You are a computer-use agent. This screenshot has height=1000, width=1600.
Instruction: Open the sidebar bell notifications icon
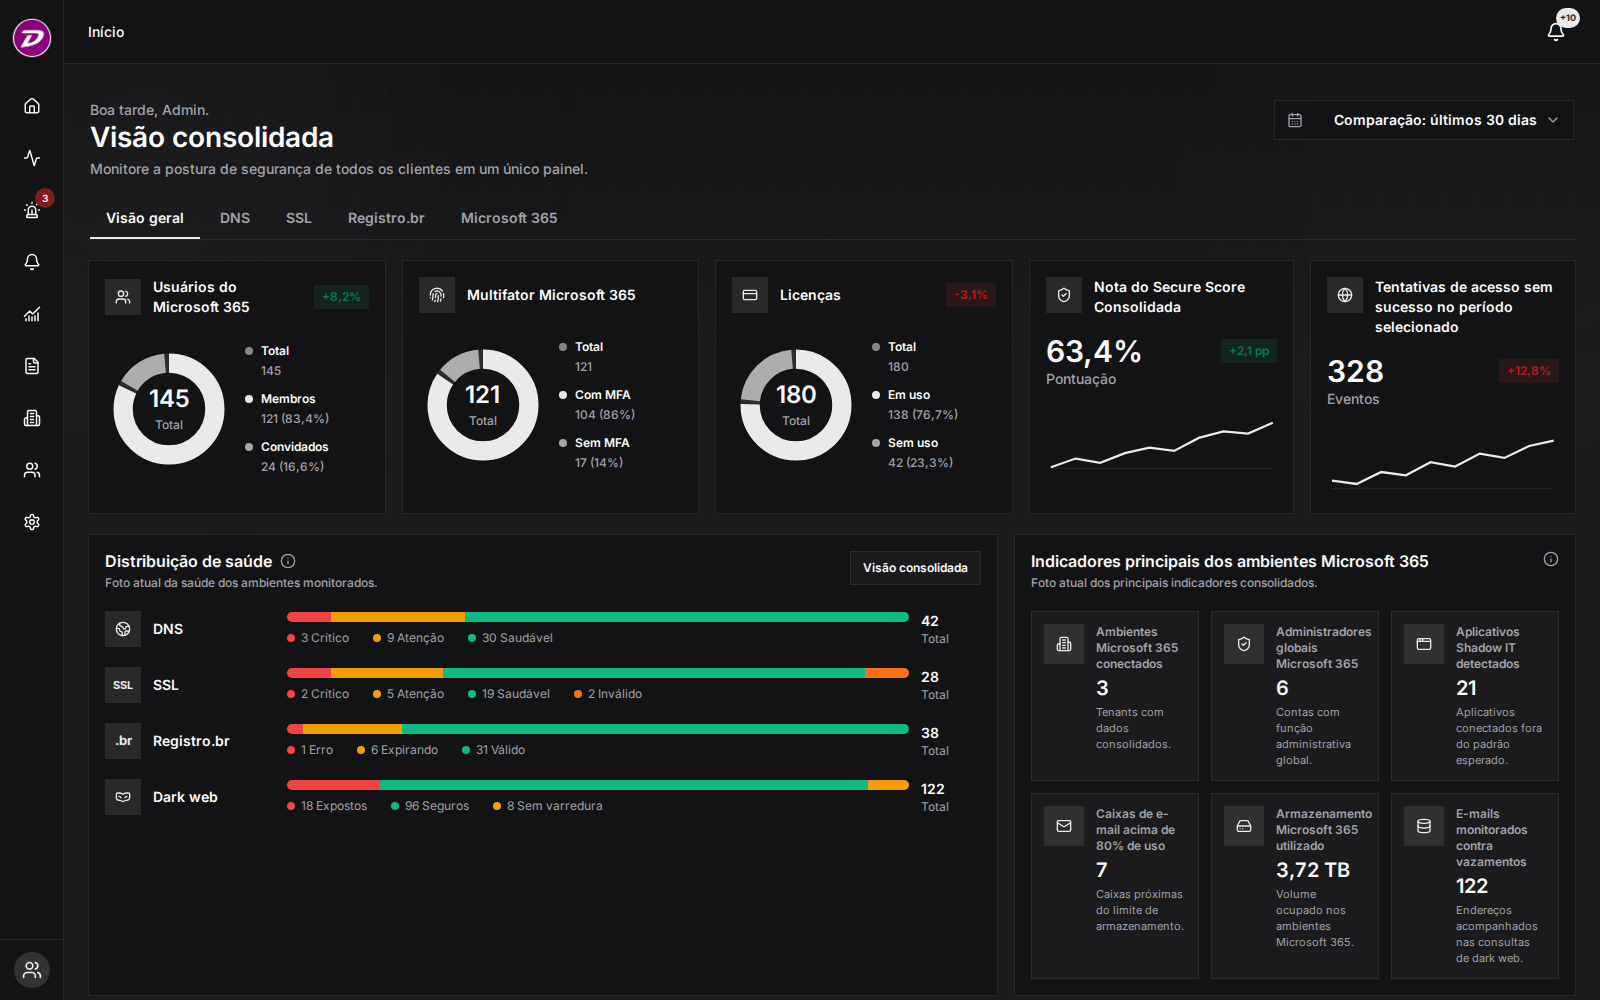[32, 262]
